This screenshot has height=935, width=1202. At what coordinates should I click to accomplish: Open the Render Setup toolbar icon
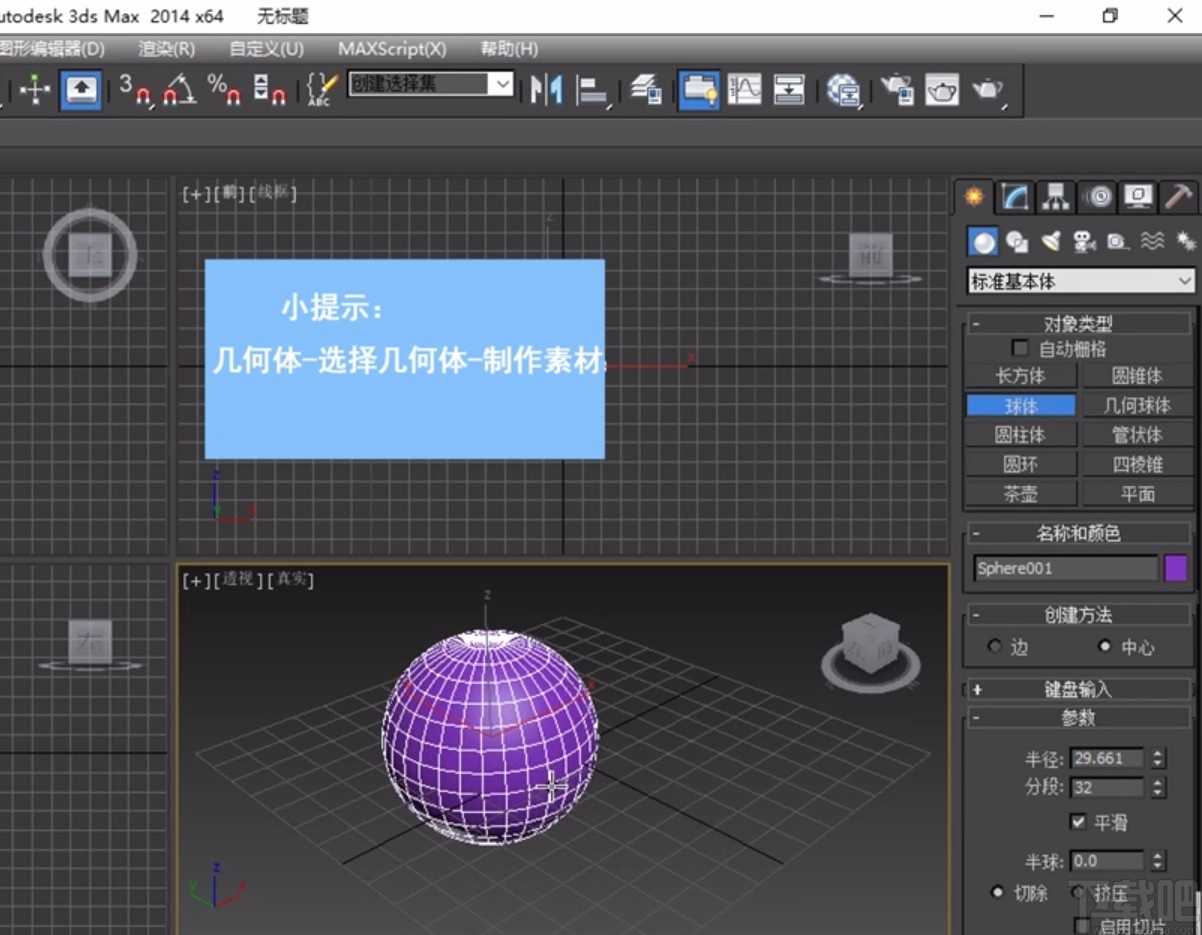click(x=899, y=89)
